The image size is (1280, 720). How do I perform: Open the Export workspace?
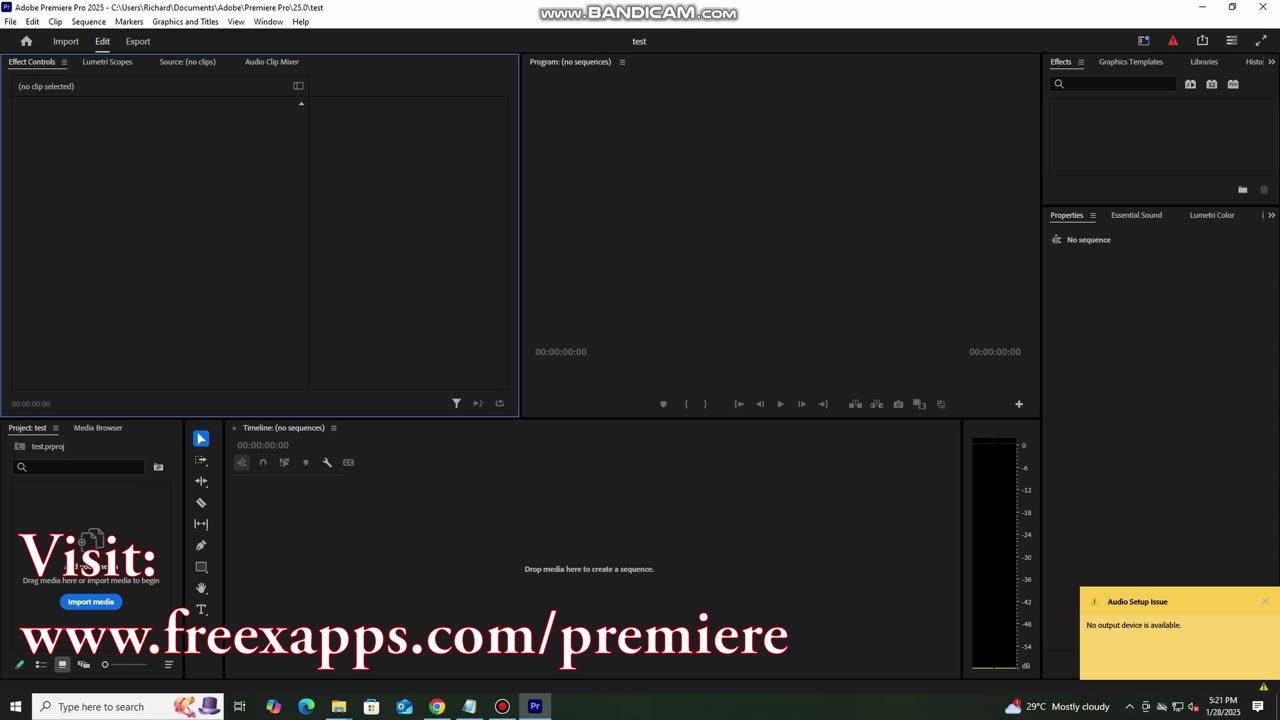tap(138, 41)
